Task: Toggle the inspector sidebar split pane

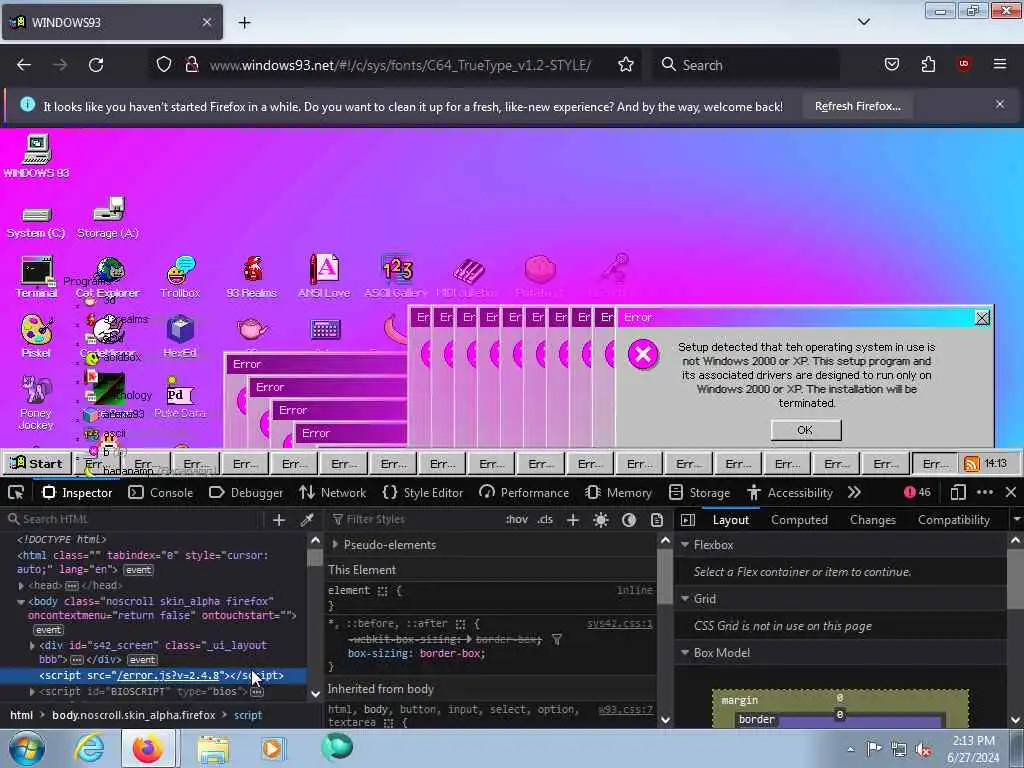Action: (x=688, y=520)
